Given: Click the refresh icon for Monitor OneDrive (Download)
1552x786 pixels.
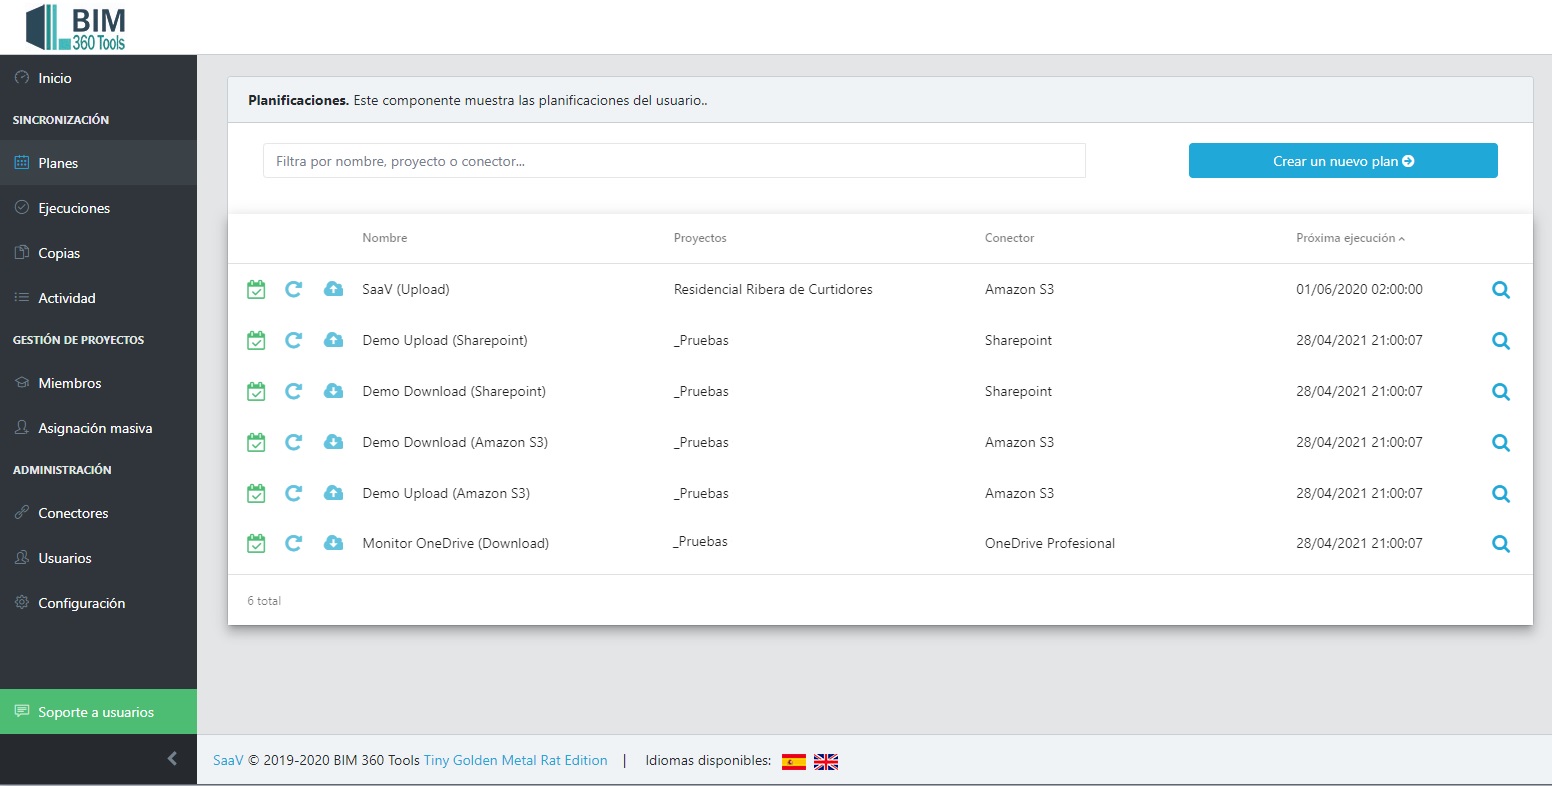Looking at the screenshot, I should (x=293, y=543).
